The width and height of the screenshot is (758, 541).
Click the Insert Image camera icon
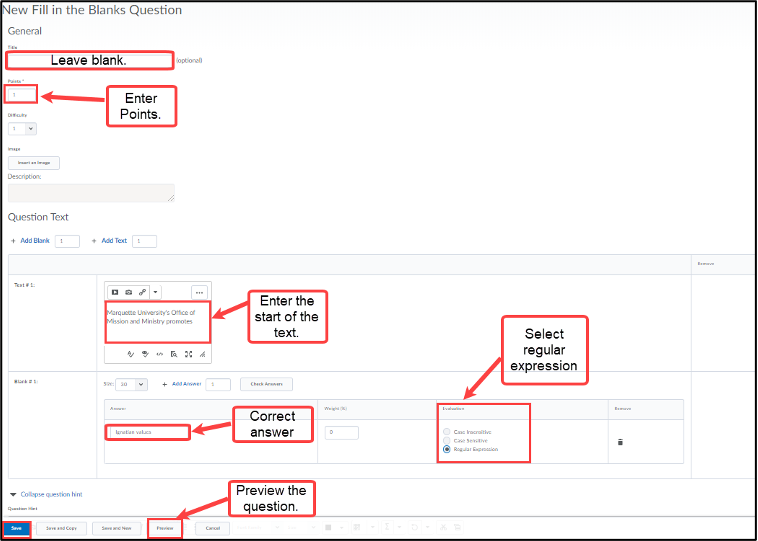[128, 292]
